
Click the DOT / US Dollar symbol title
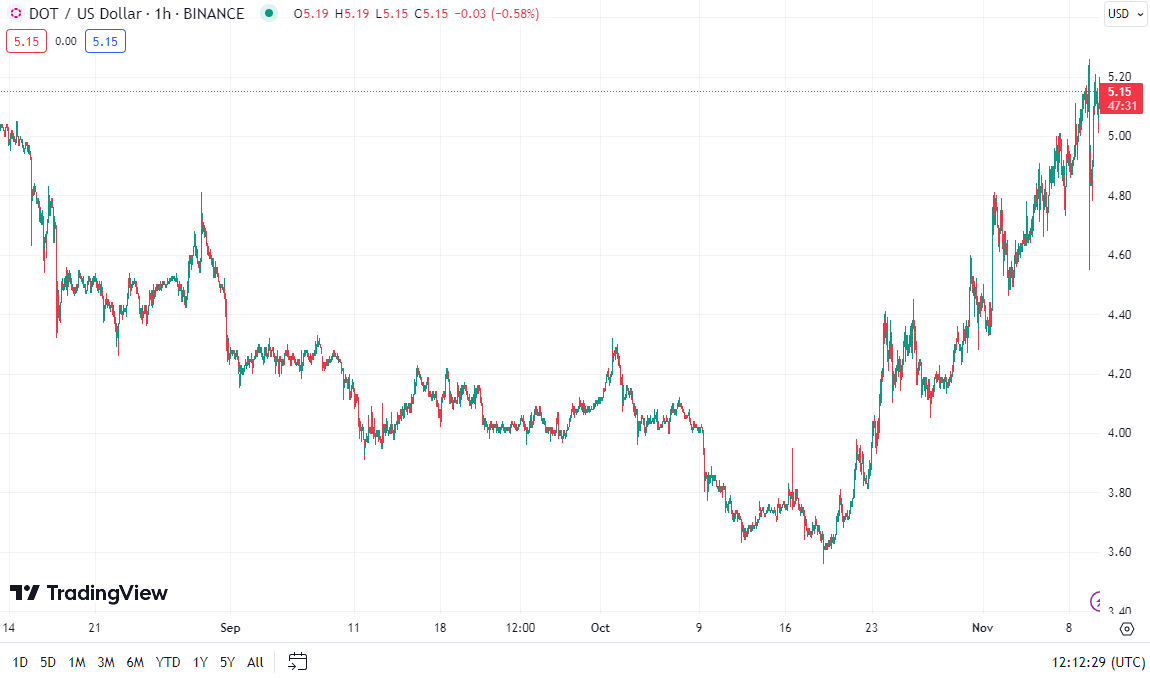click(x=85, y=14)
